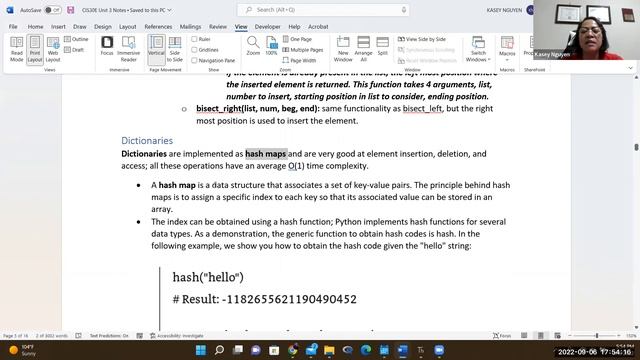The width and height of the screenshot is (640, 360).
Task: Switch to the Design tab
Action: click(102, 27)
